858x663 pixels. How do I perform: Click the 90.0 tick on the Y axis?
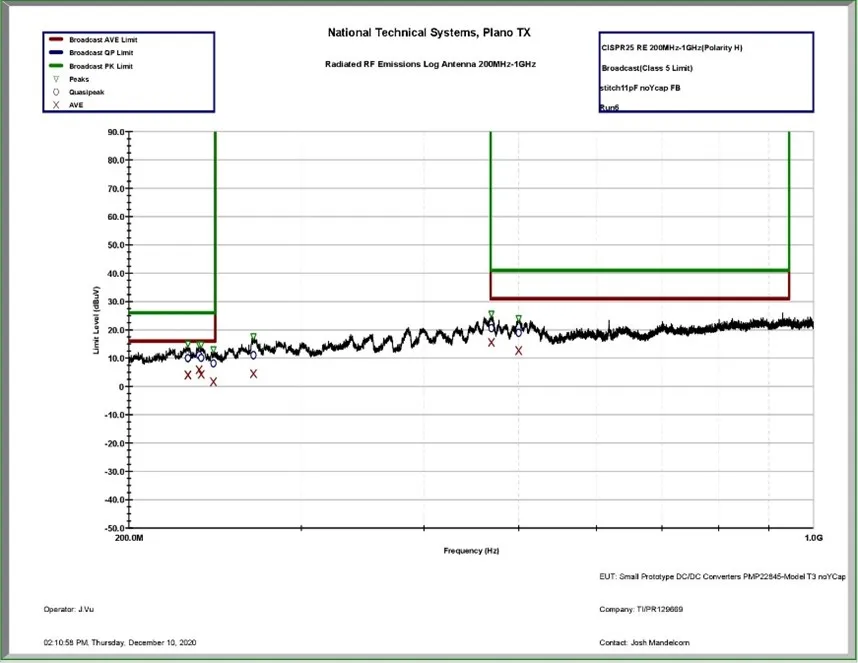[x=115, y=132]
